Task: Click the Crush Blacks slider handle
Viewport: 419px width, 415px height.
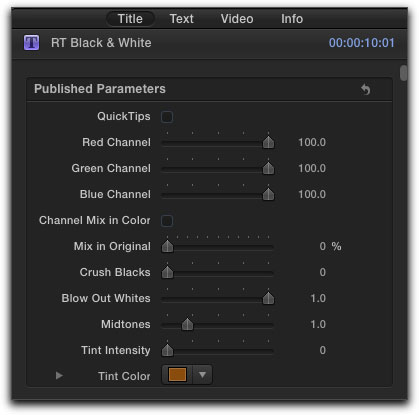Action: point(167,272)
